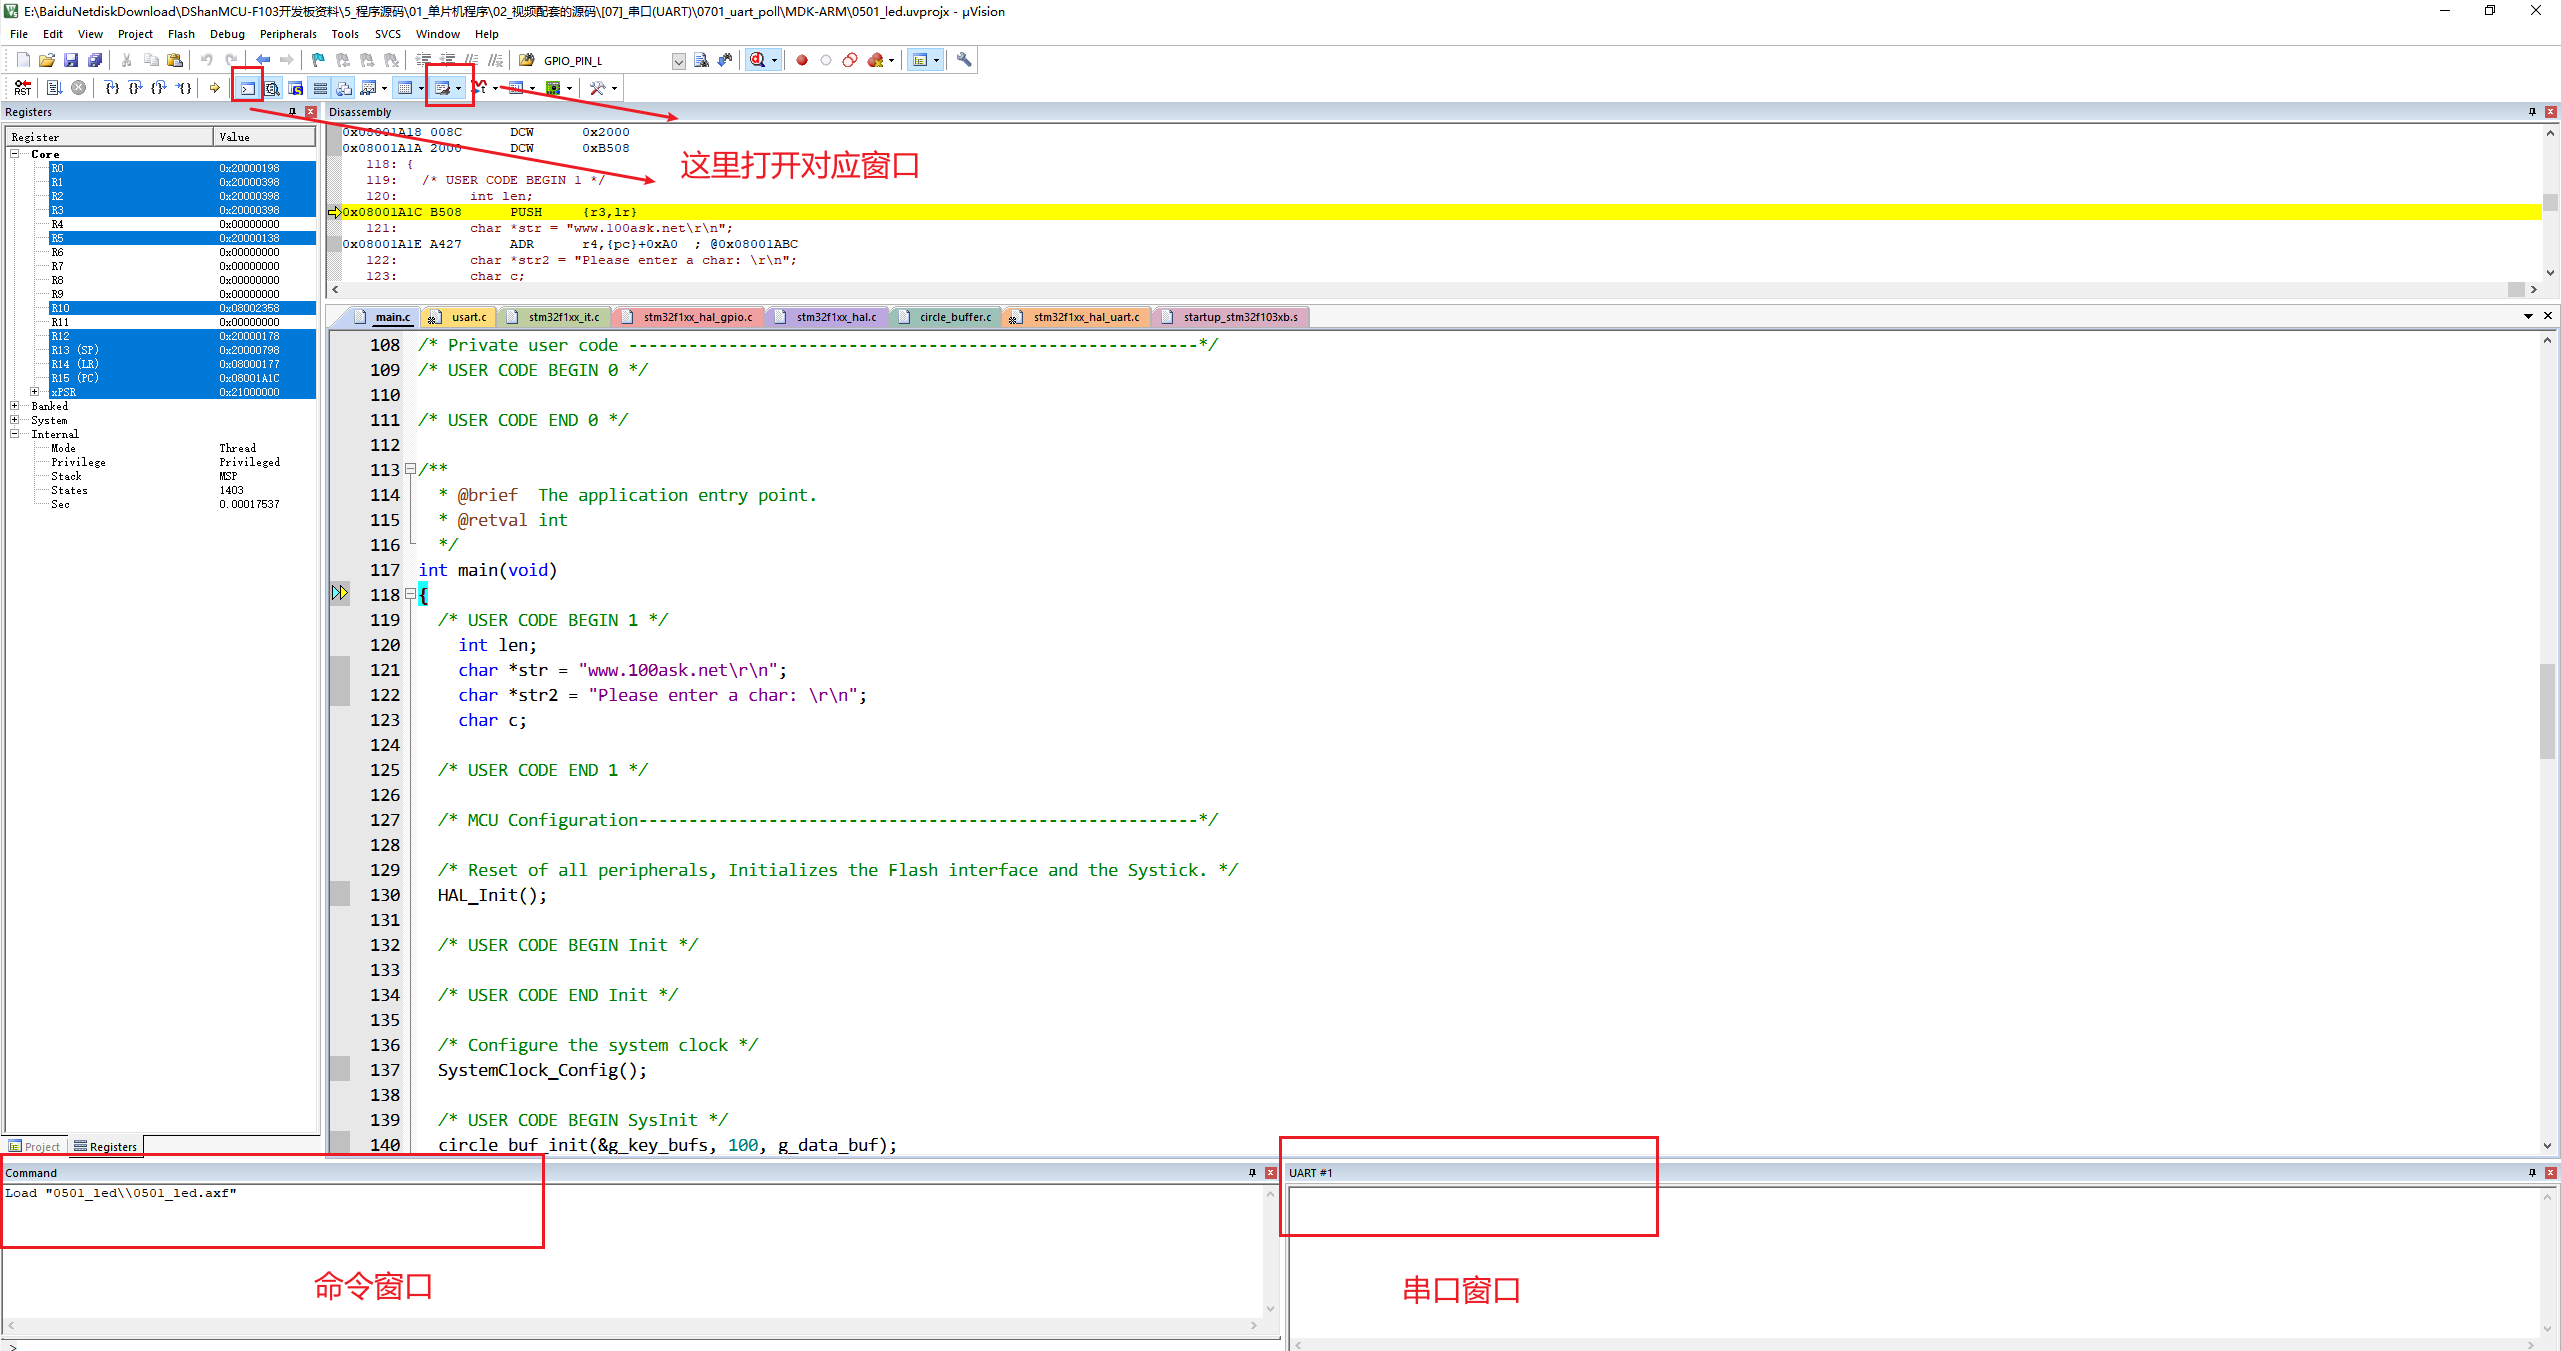Collapse the comment block fold at line 113
This screenshot has height=1351, width=2561.
pos(410,469)
